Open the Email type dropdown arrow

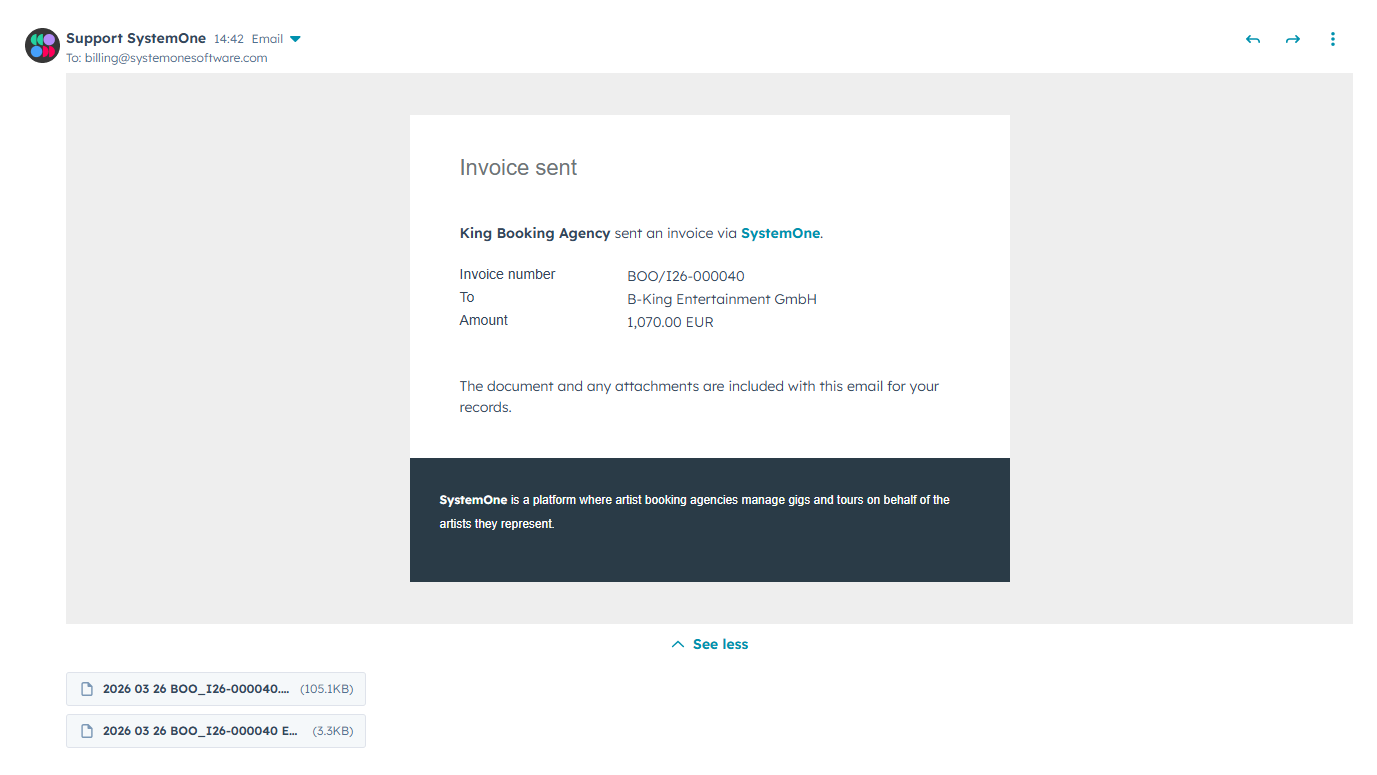click(x=295, y=39)
